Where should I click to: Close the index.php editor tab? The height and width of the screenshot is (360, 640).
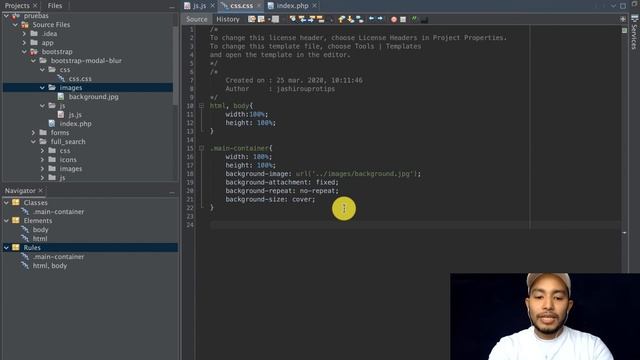click(314, 6)
